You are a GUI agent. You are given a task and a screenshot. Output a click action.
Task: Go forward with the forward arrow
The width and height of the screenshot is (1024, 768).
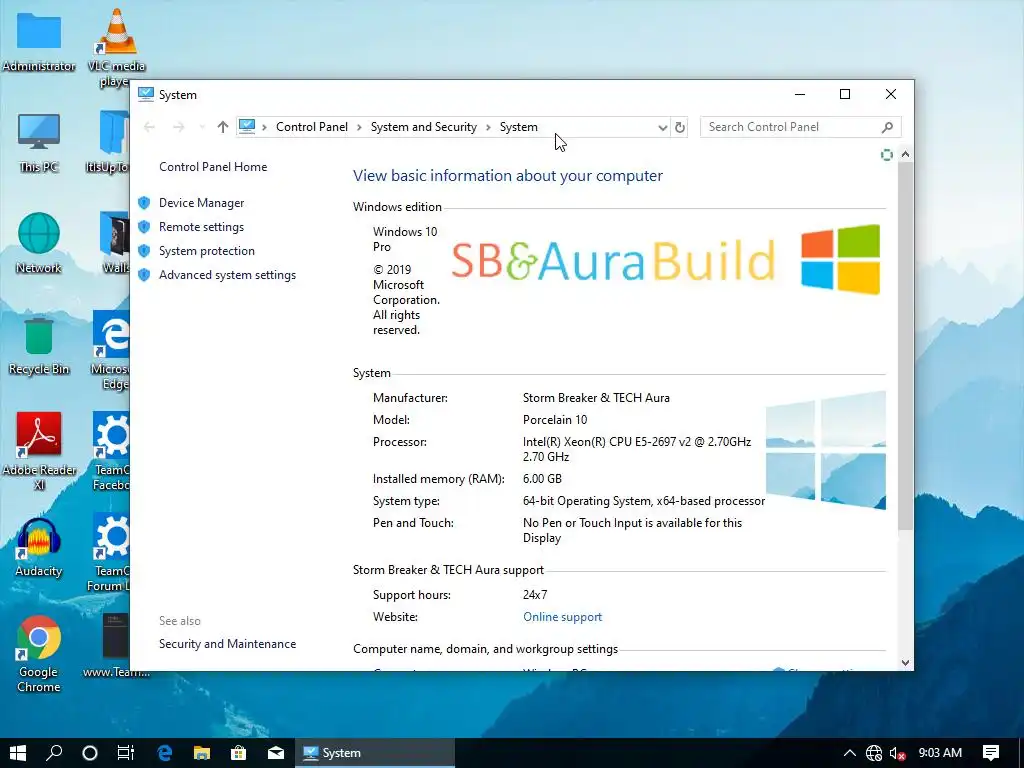tap(178, 127)
